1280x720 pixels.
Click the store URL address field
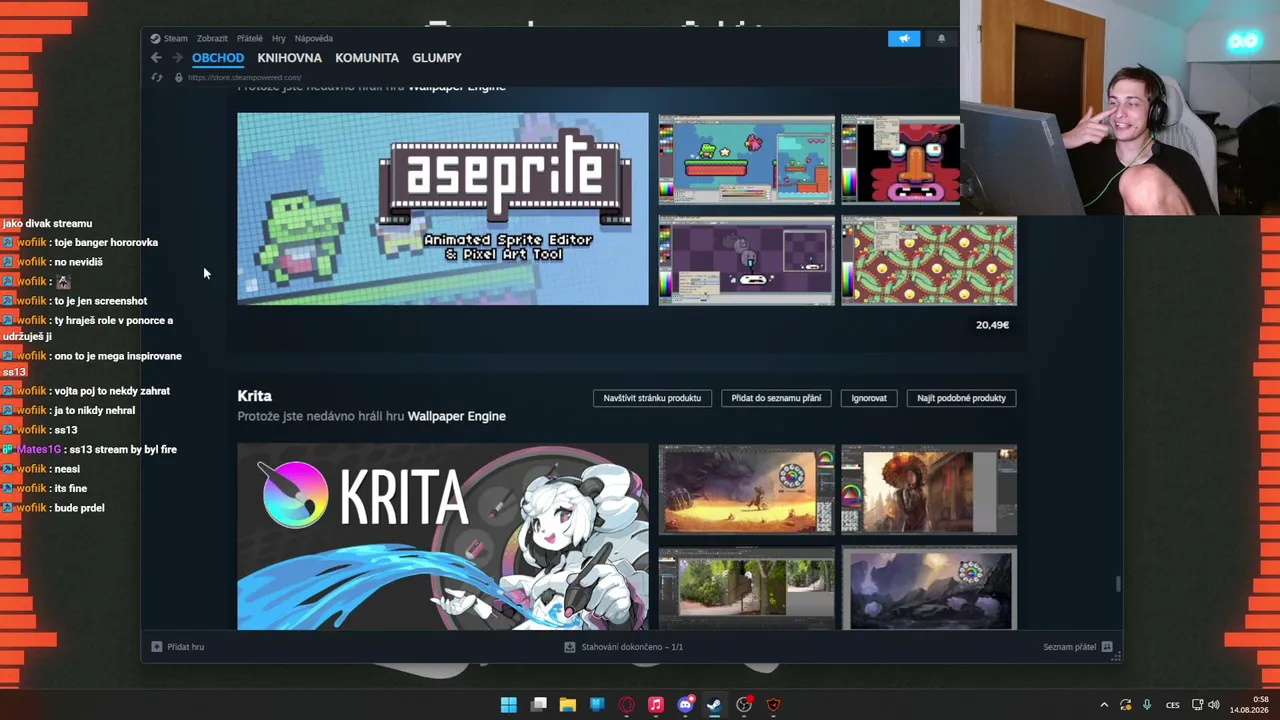[244, 77]
